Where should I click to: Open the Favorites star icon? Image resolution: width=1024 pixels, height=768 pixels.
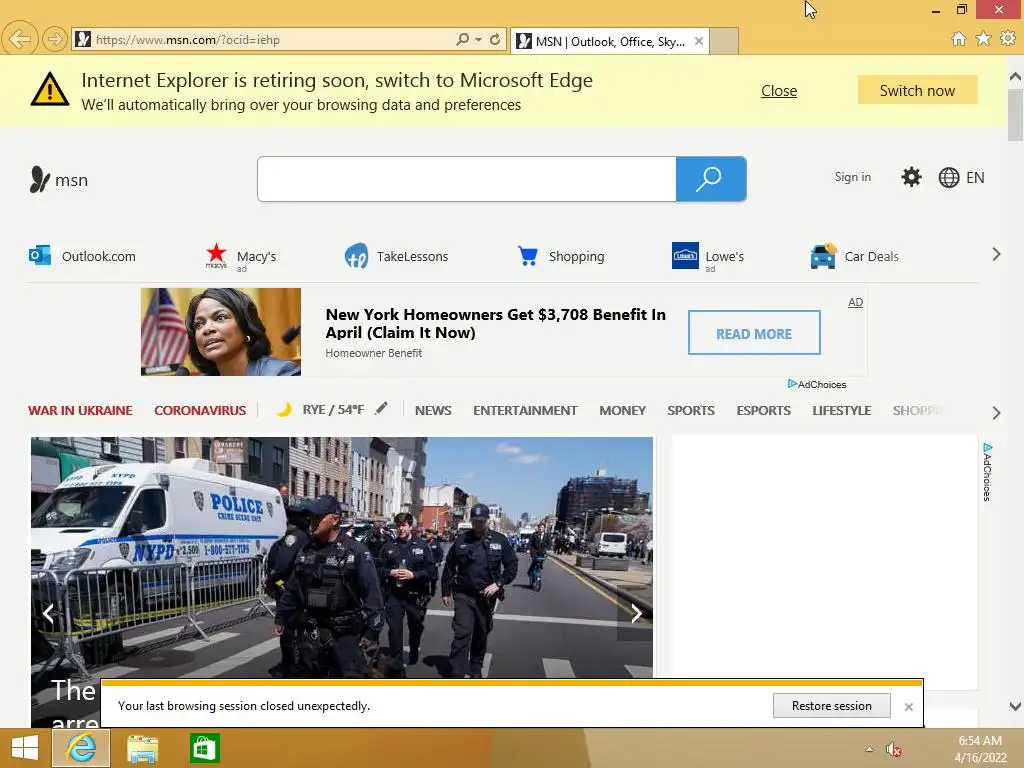(x=983, y=39)
